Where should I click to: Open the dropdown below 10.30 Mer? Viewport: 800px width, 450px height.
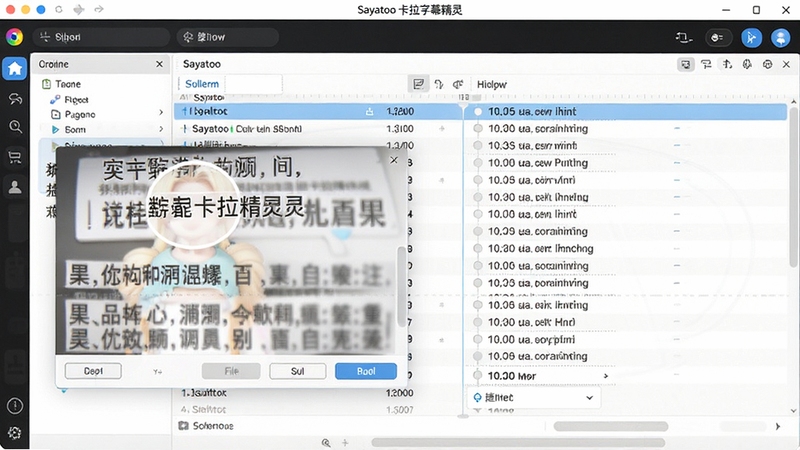[534, 397]
